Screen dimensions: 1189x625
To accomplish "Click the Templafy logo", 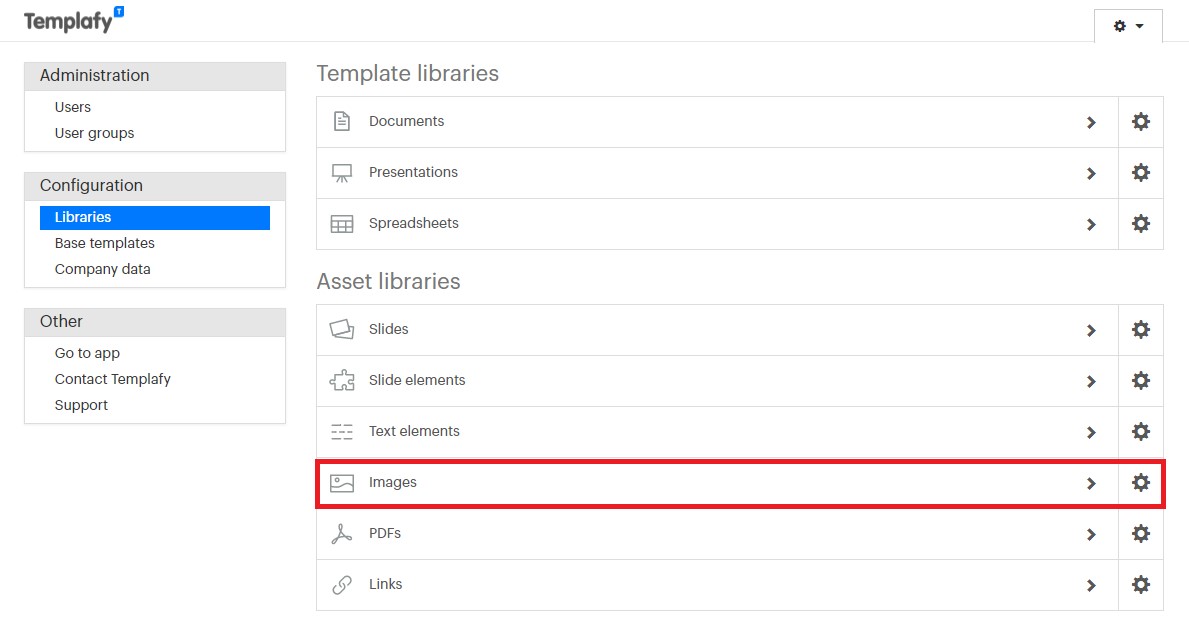I will [x=70, y=18].
